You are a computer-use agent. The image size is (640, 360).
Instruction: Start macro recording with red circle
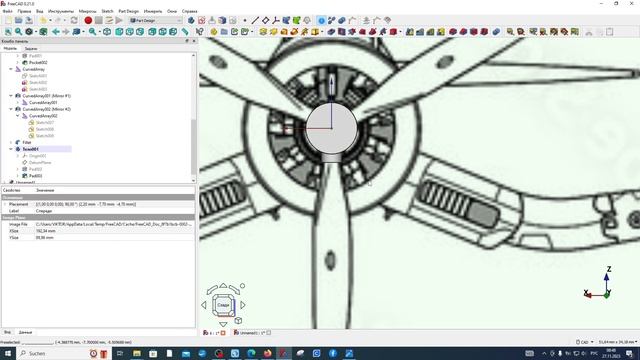[x=88, y=20]
